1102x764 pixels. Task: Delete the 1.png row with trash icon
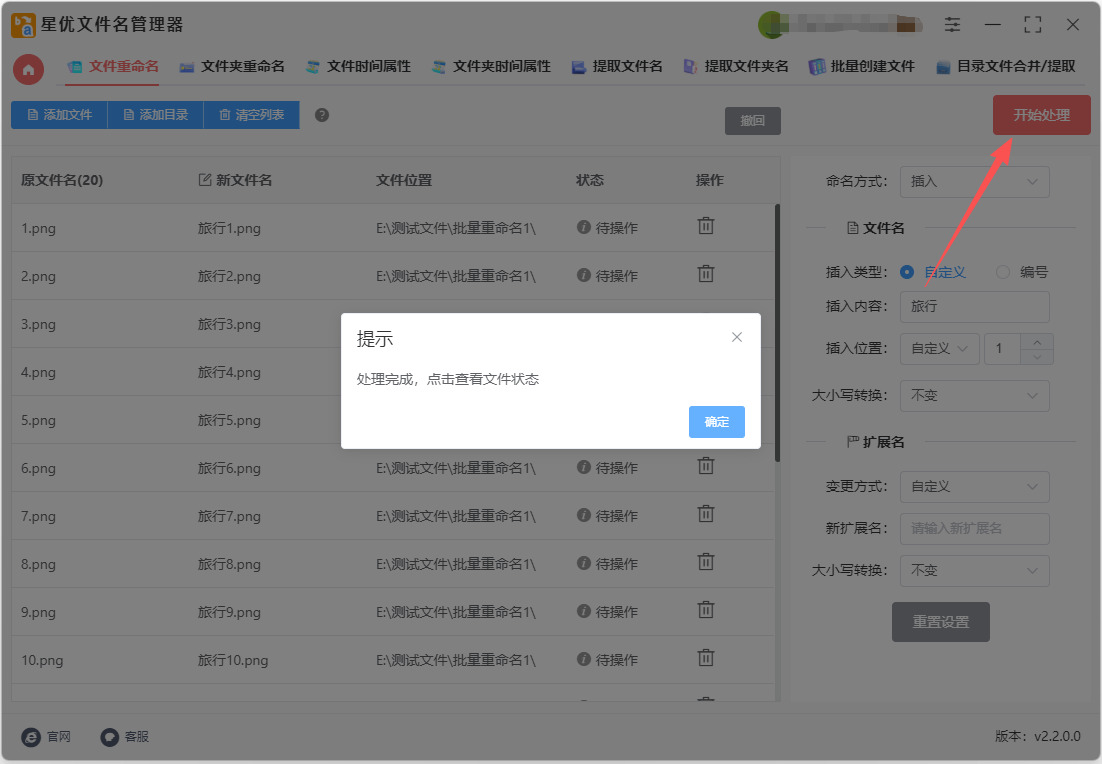(706, 226)
